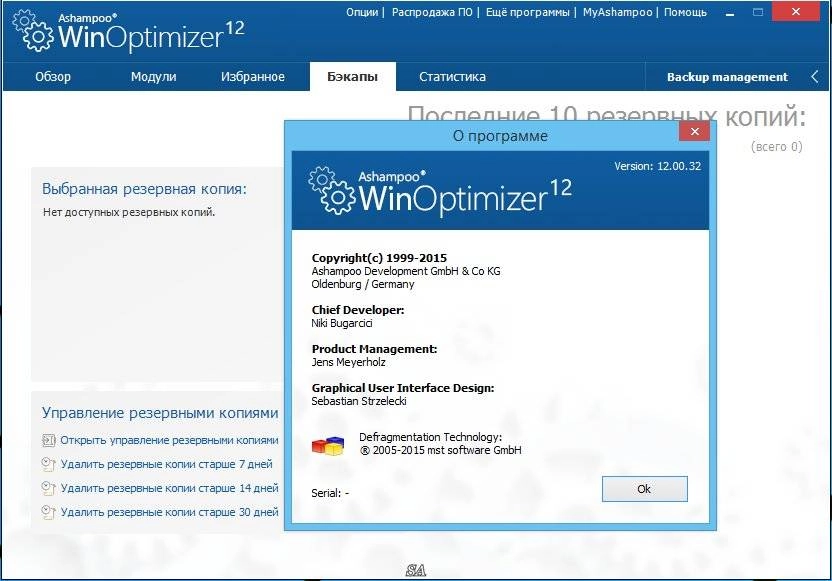Open the Обзор tab
This screenshot has width=832, height=581.
[53, 77]
